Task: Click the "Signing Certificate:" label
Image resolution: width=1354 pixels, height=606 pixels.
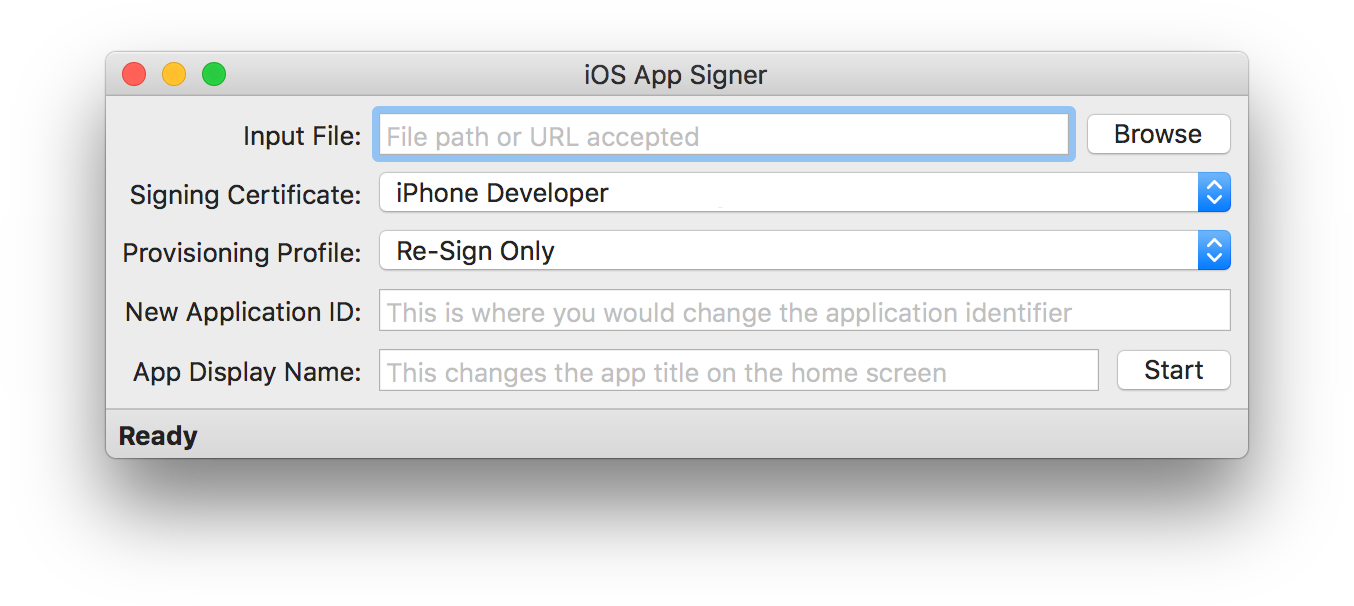Action: (x=245, y=195)
